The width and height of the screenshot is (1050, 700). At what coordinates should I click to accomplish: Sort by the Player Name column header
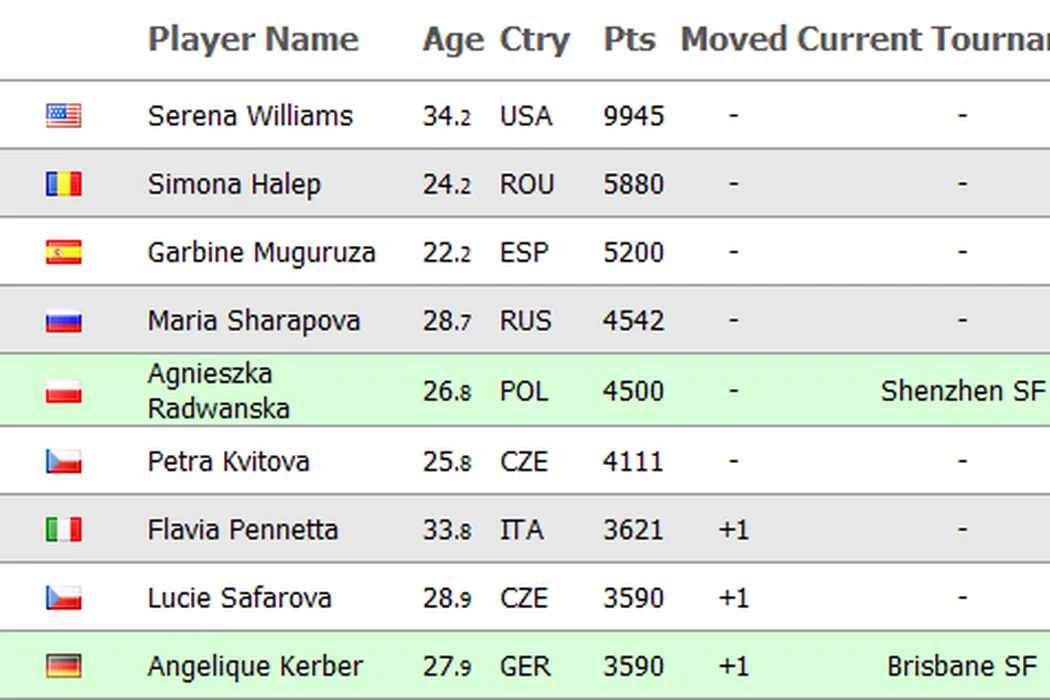point(253,40)
